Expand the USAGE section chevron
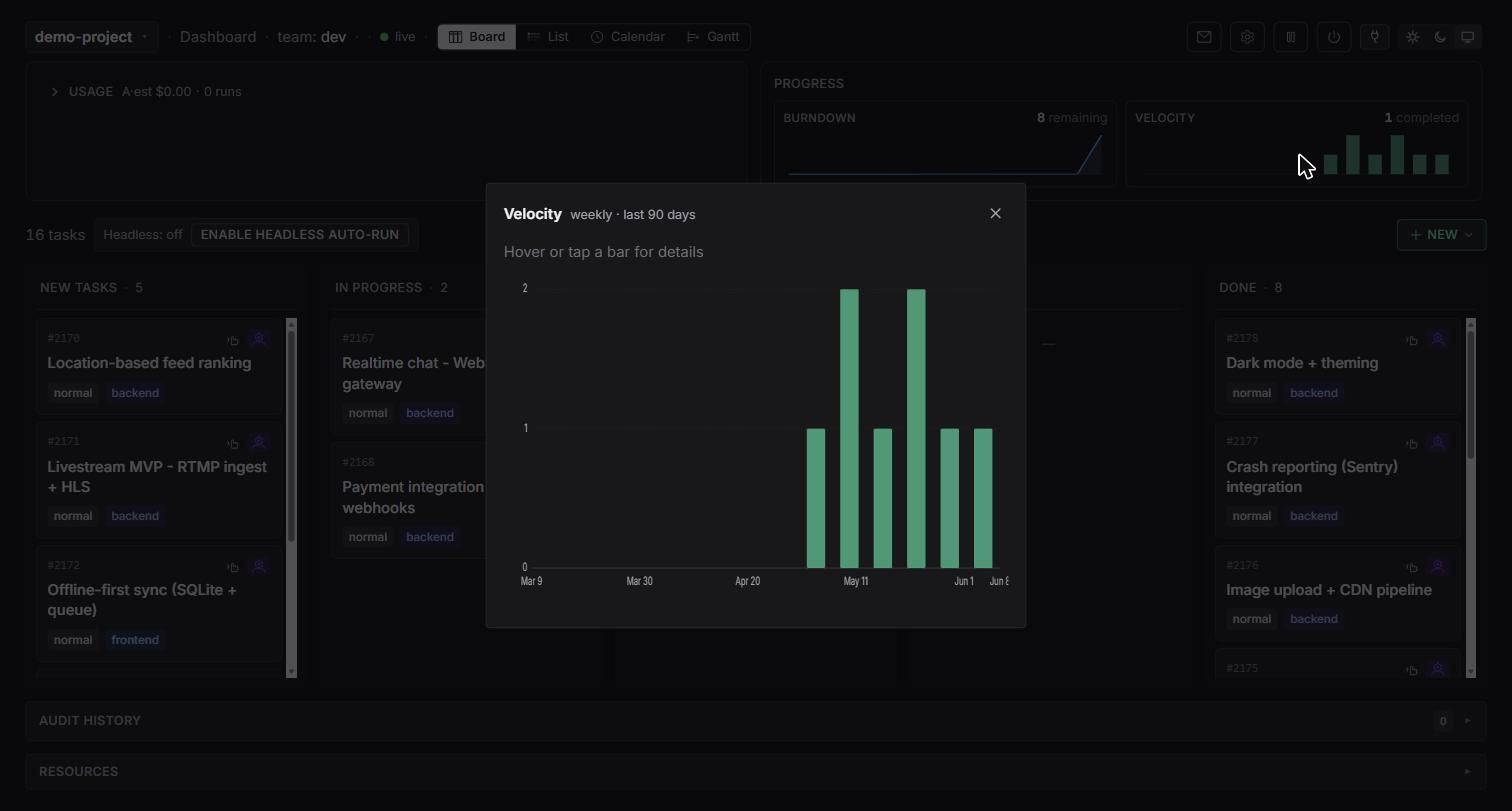This screenshot has height=811, width=1512. pos(55,92)
